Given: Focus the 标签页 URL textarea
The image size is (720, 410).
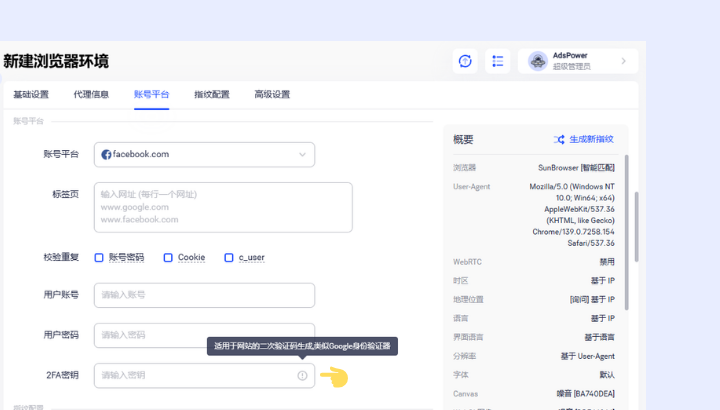Looking at the screenshot, I should click(x=223, y=208).
